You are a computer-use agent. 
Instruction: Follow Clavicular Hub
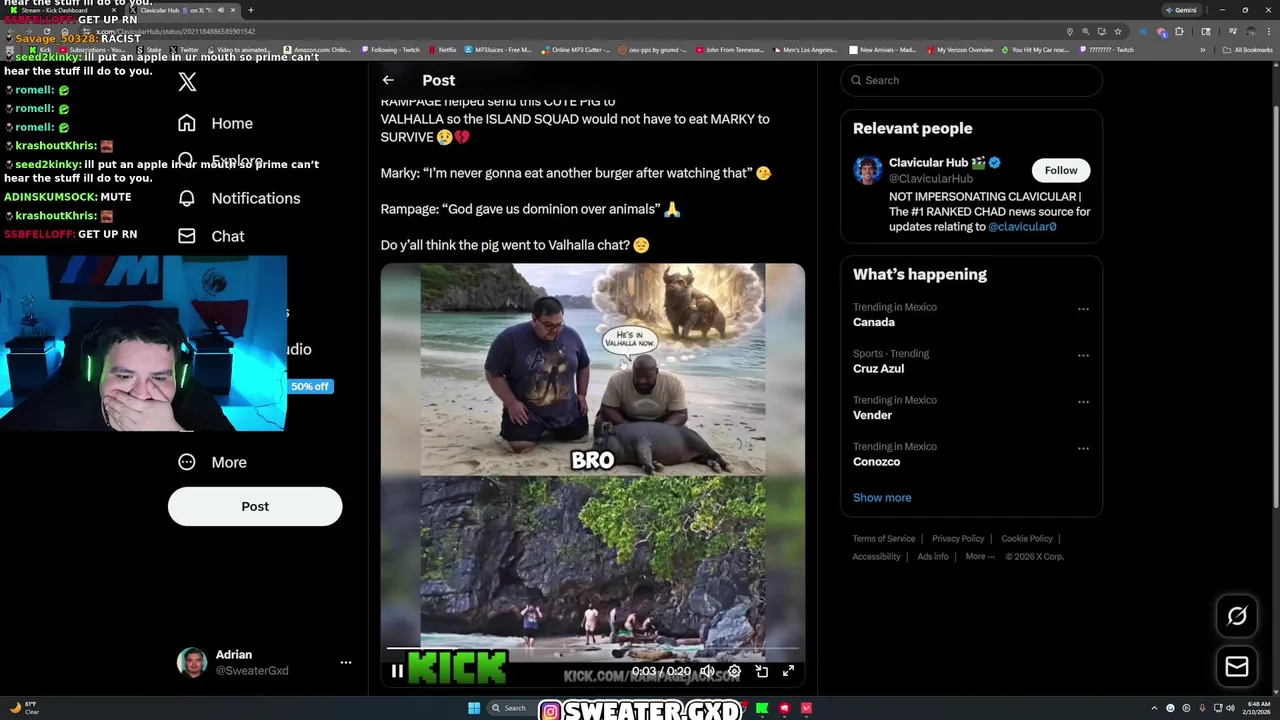pyautogui.click(x=1061, y=170)
